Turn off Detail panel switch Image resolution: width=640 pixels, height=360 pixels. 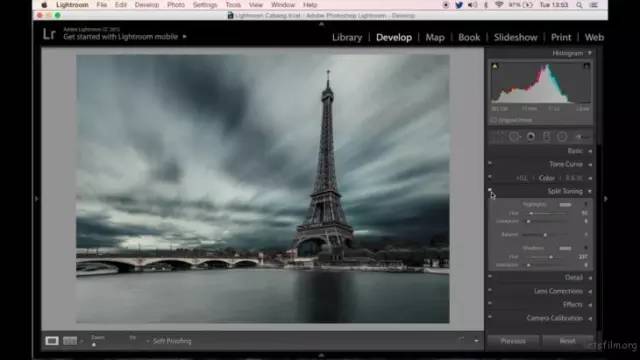pyautogui.click(x=490, y=276)
